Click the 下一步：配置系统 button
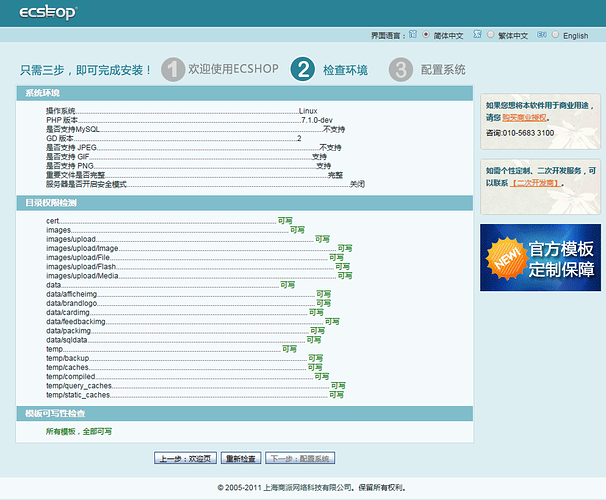Viewport: 606px width, 500px height. pos(300,458)
